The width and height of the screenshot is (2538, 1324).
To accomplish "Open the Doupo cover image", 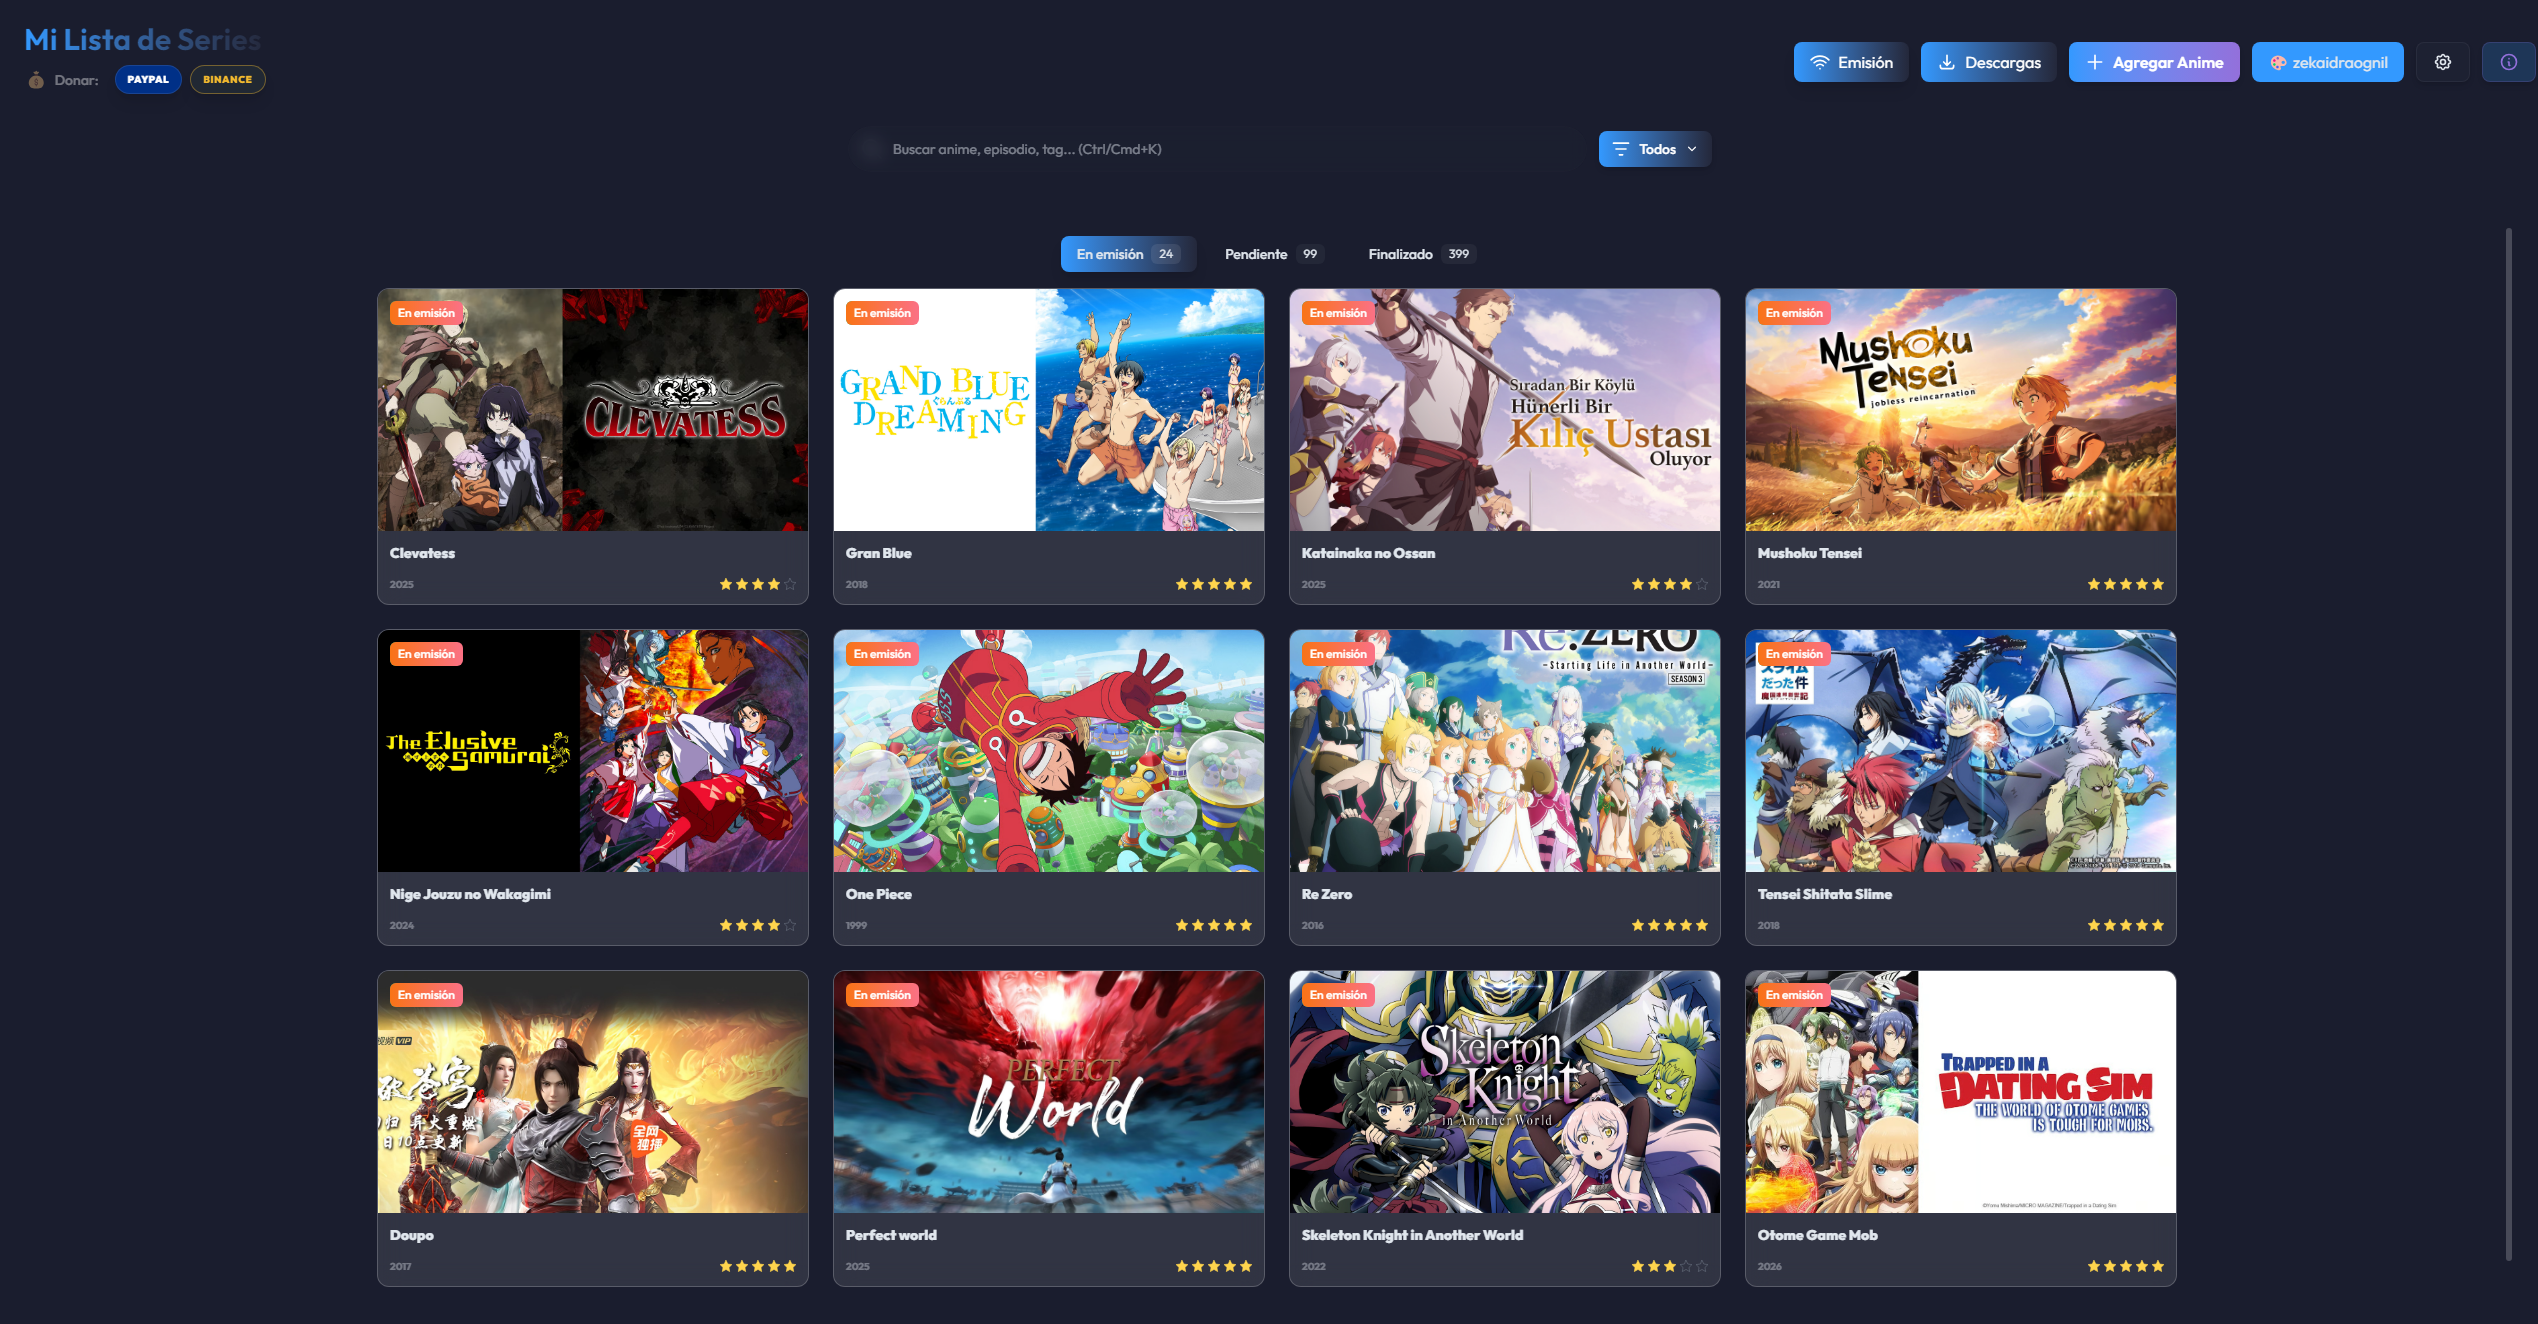I will 593,1092.
